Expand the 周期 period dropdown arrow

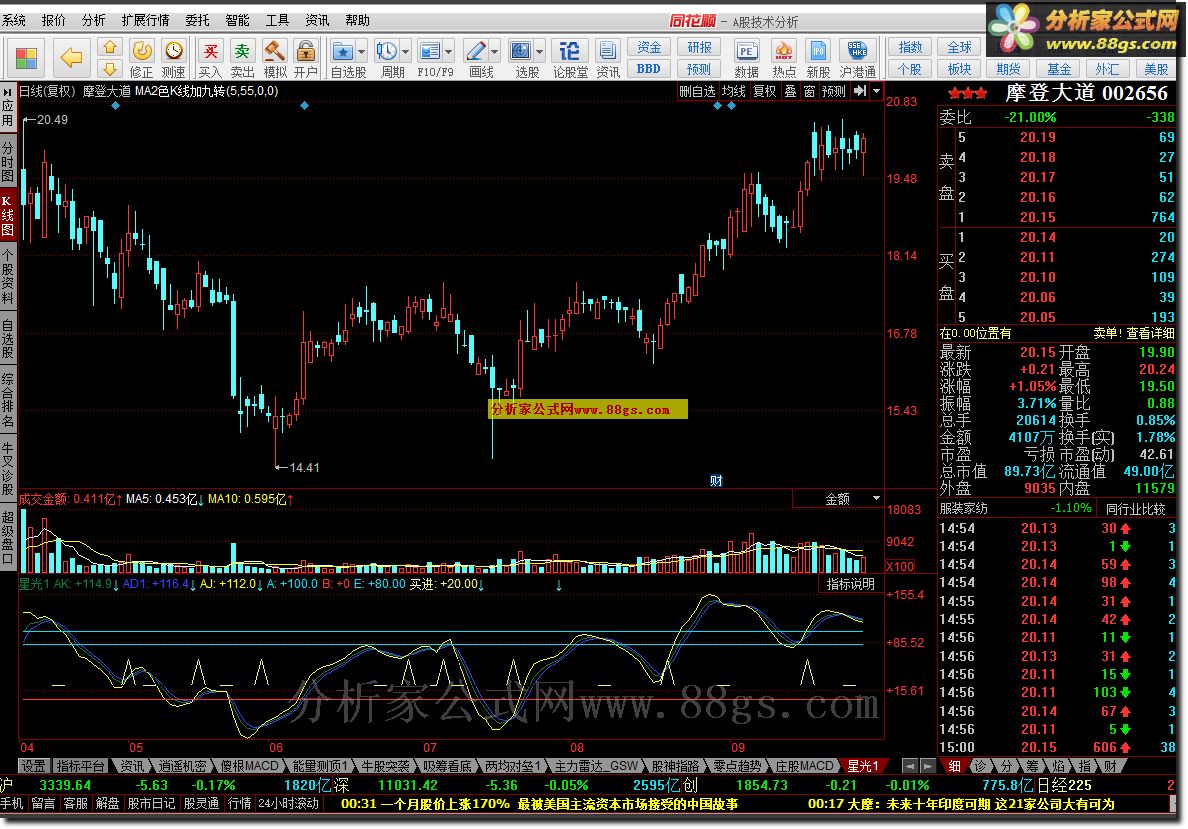[405, 52]
